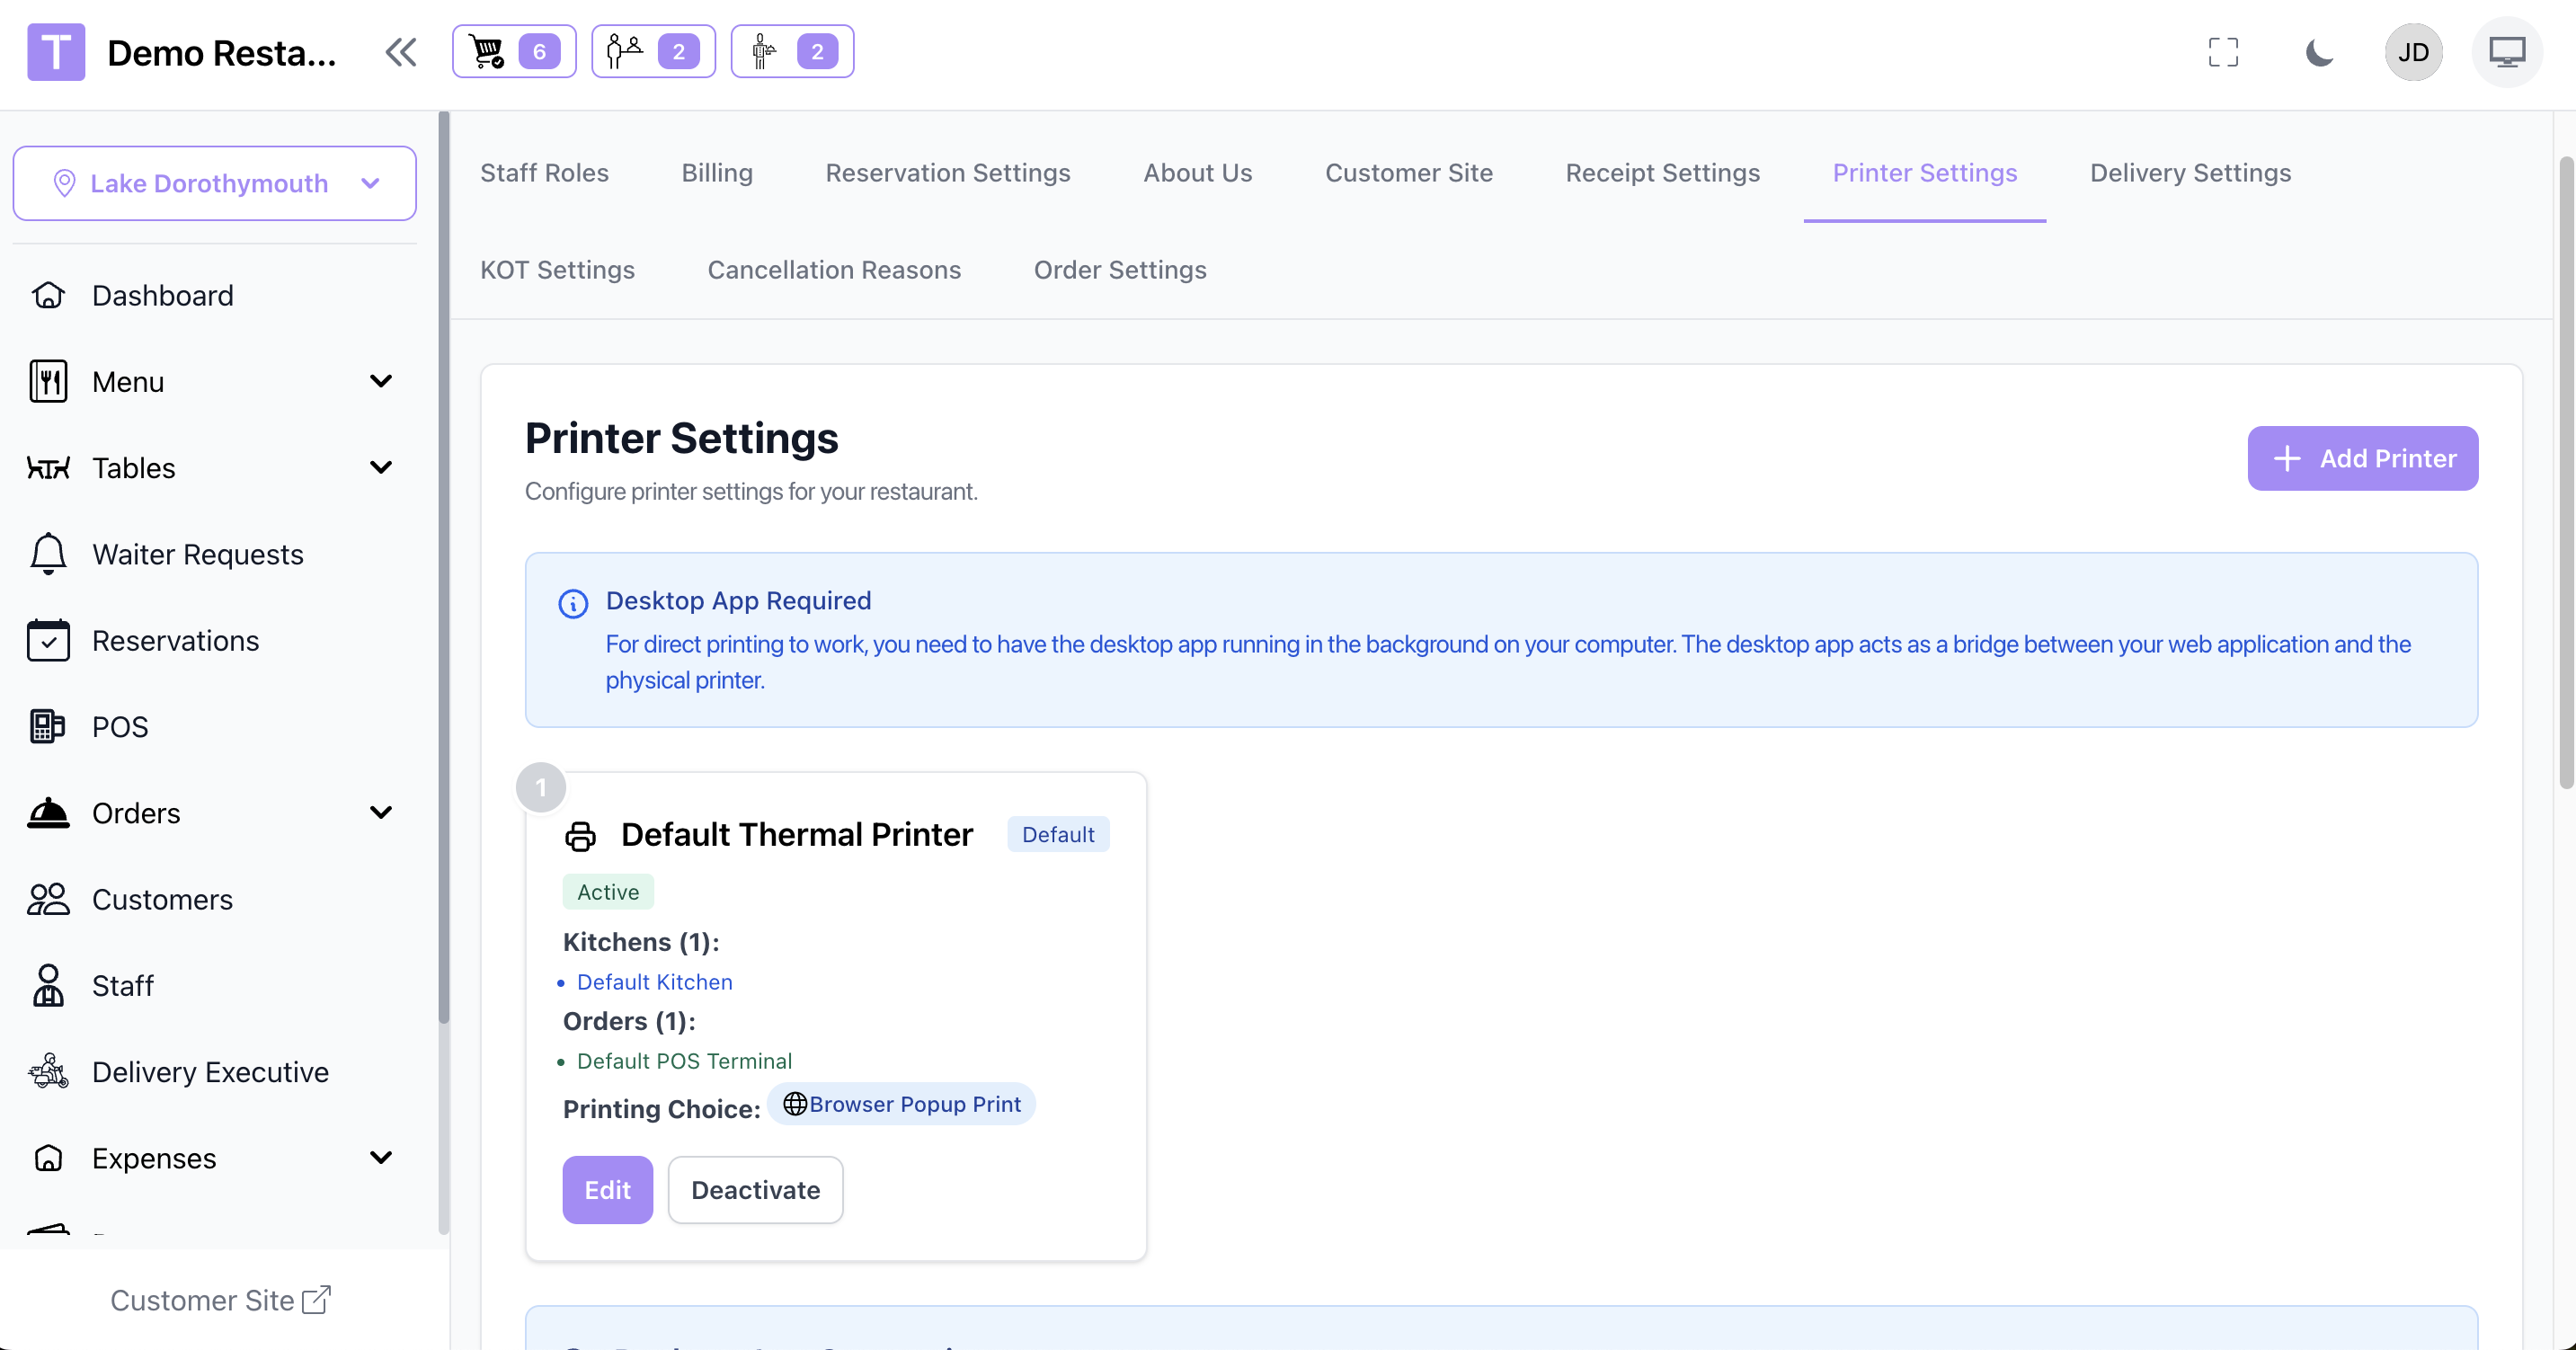
Task: Click the Waiter Requests bell icon
Action: pyautogui.click(x=48, y=554)
